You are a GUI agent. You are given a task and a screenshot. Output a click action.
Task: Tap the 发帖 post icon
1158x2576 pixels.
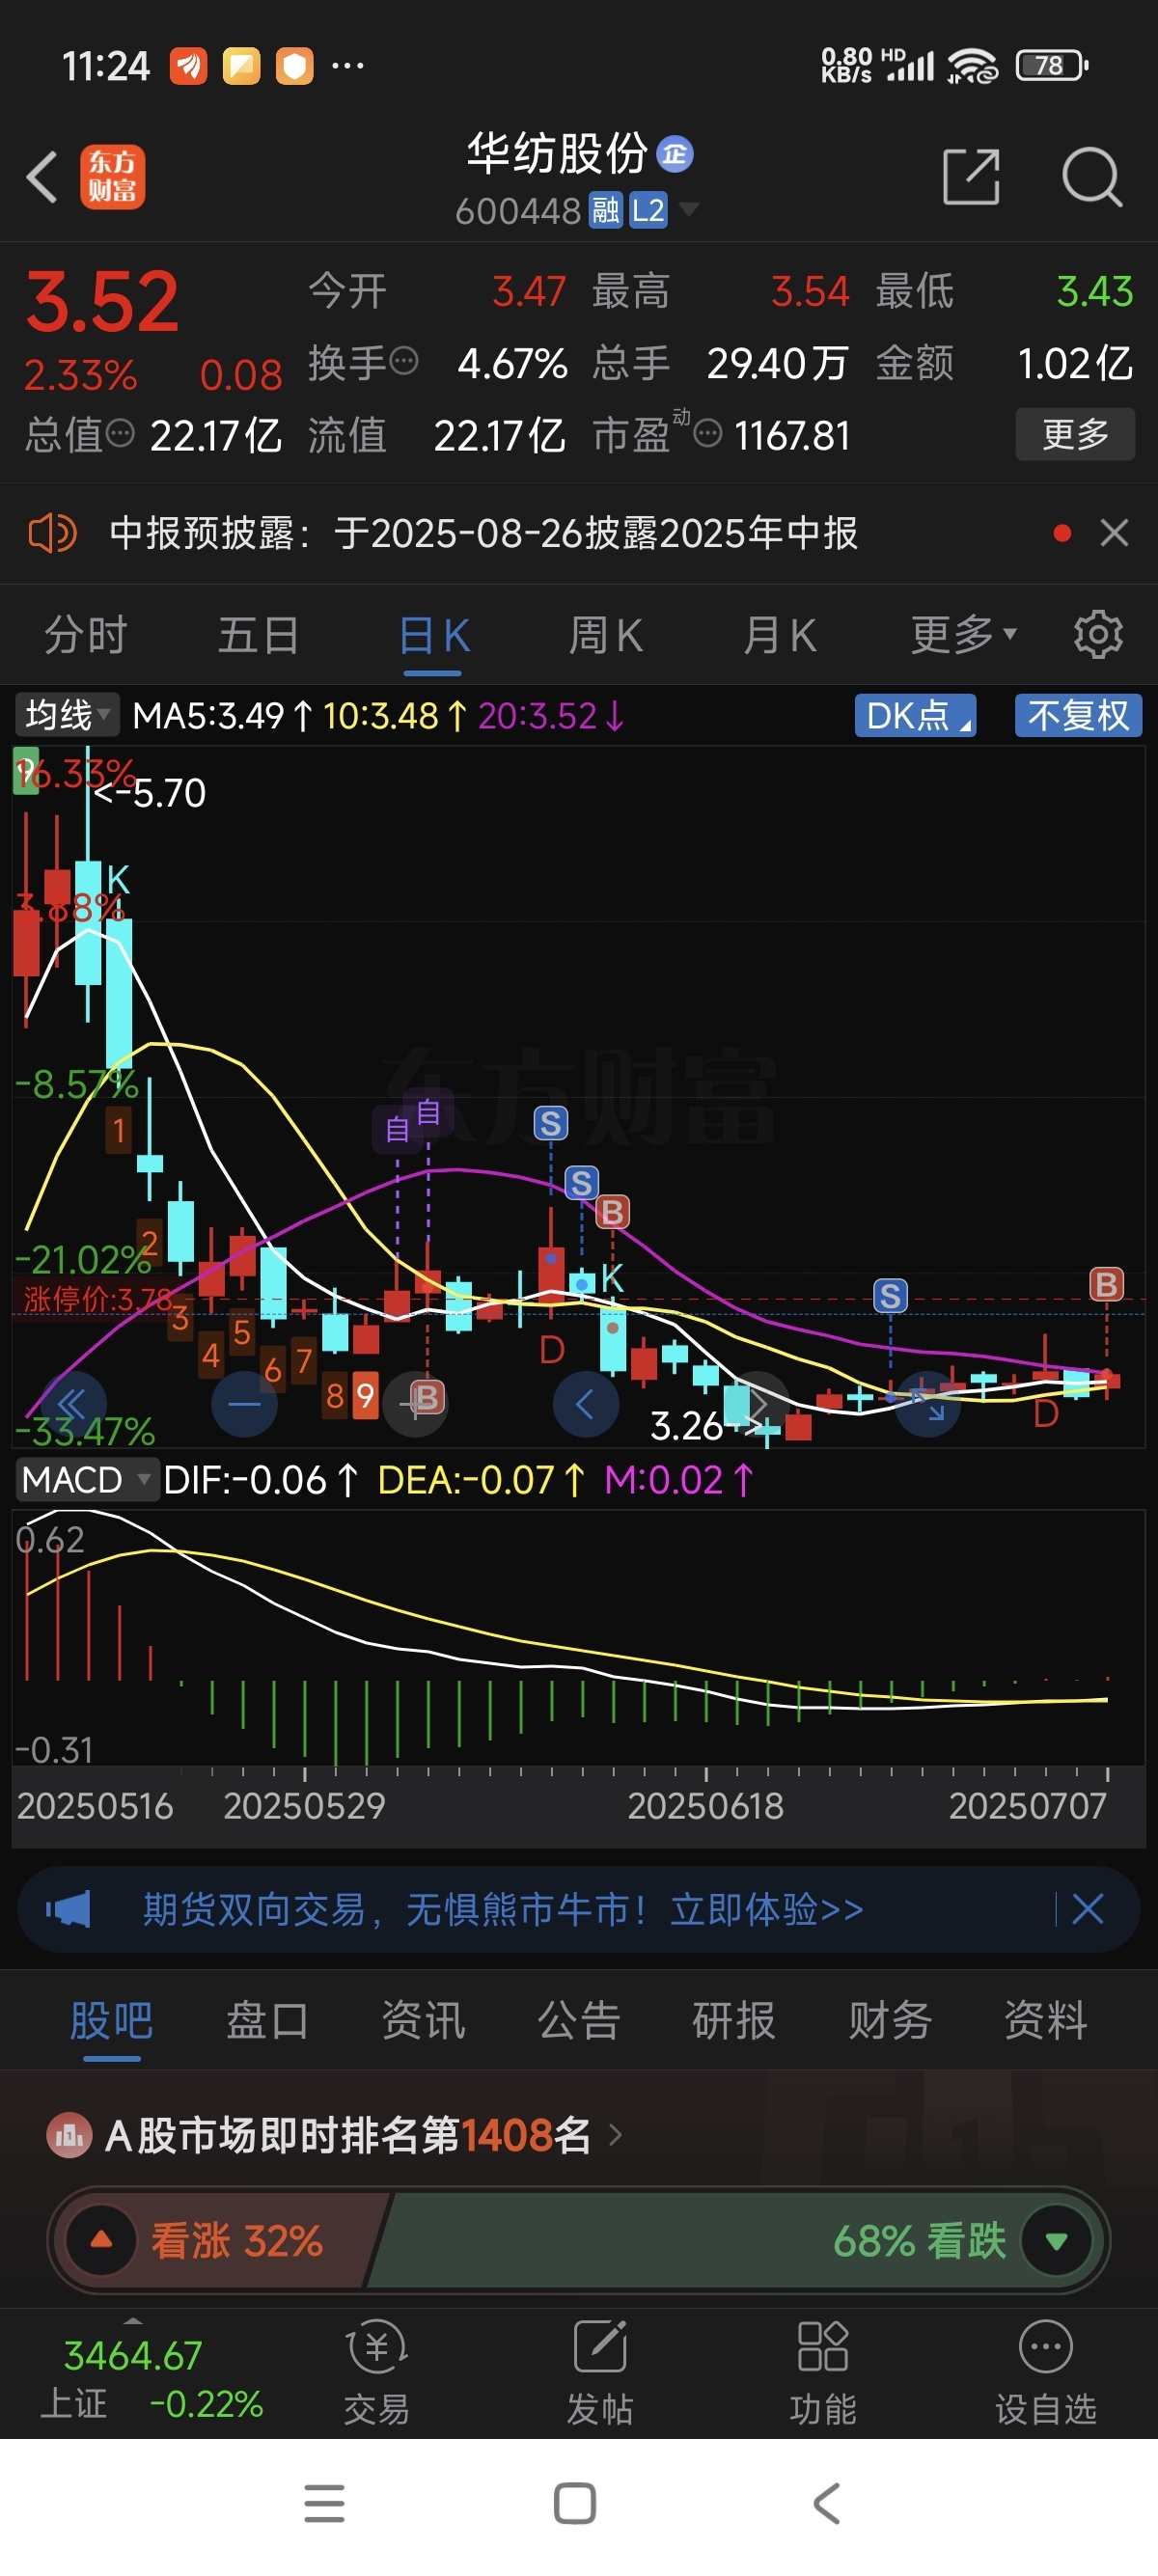600,2373
